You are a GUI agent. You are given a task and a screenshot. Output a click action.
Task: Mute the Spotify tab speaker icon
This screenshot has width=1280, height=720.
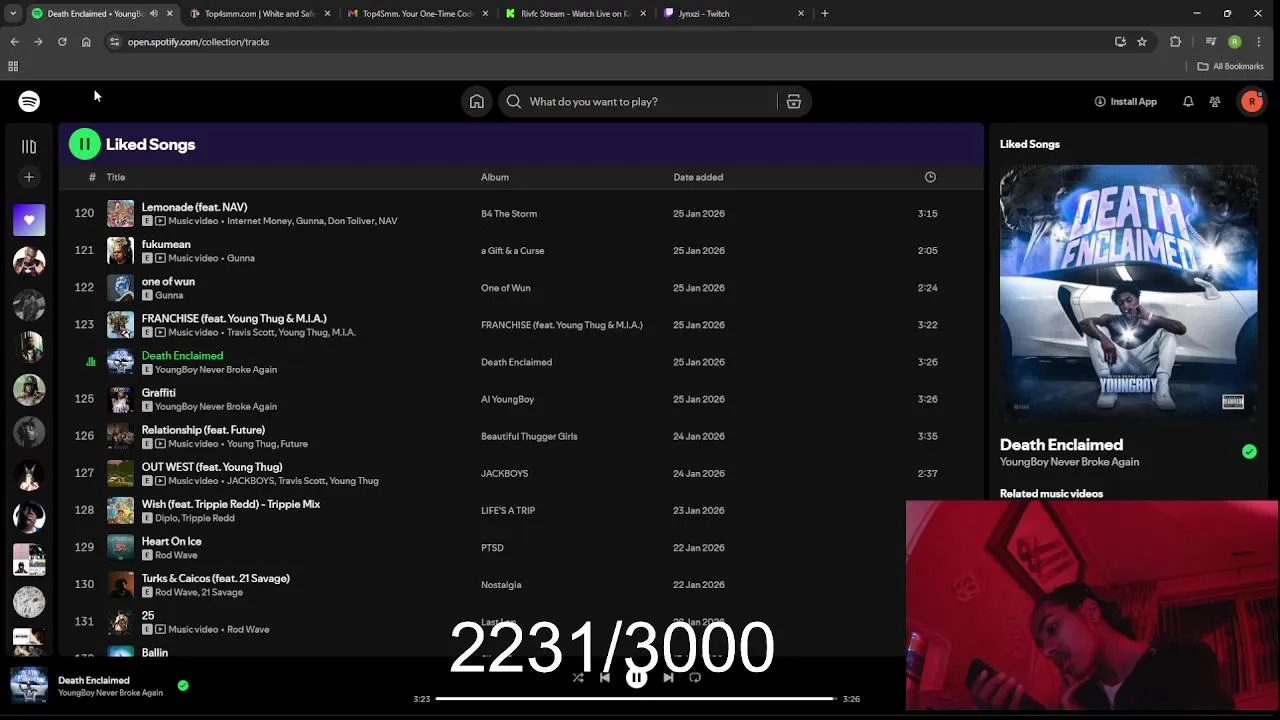[x=154, y=14]
